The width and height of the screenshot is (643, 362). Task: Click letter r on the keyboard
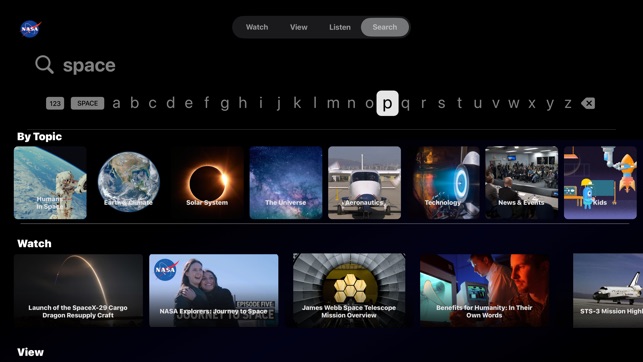coord(423,103)
